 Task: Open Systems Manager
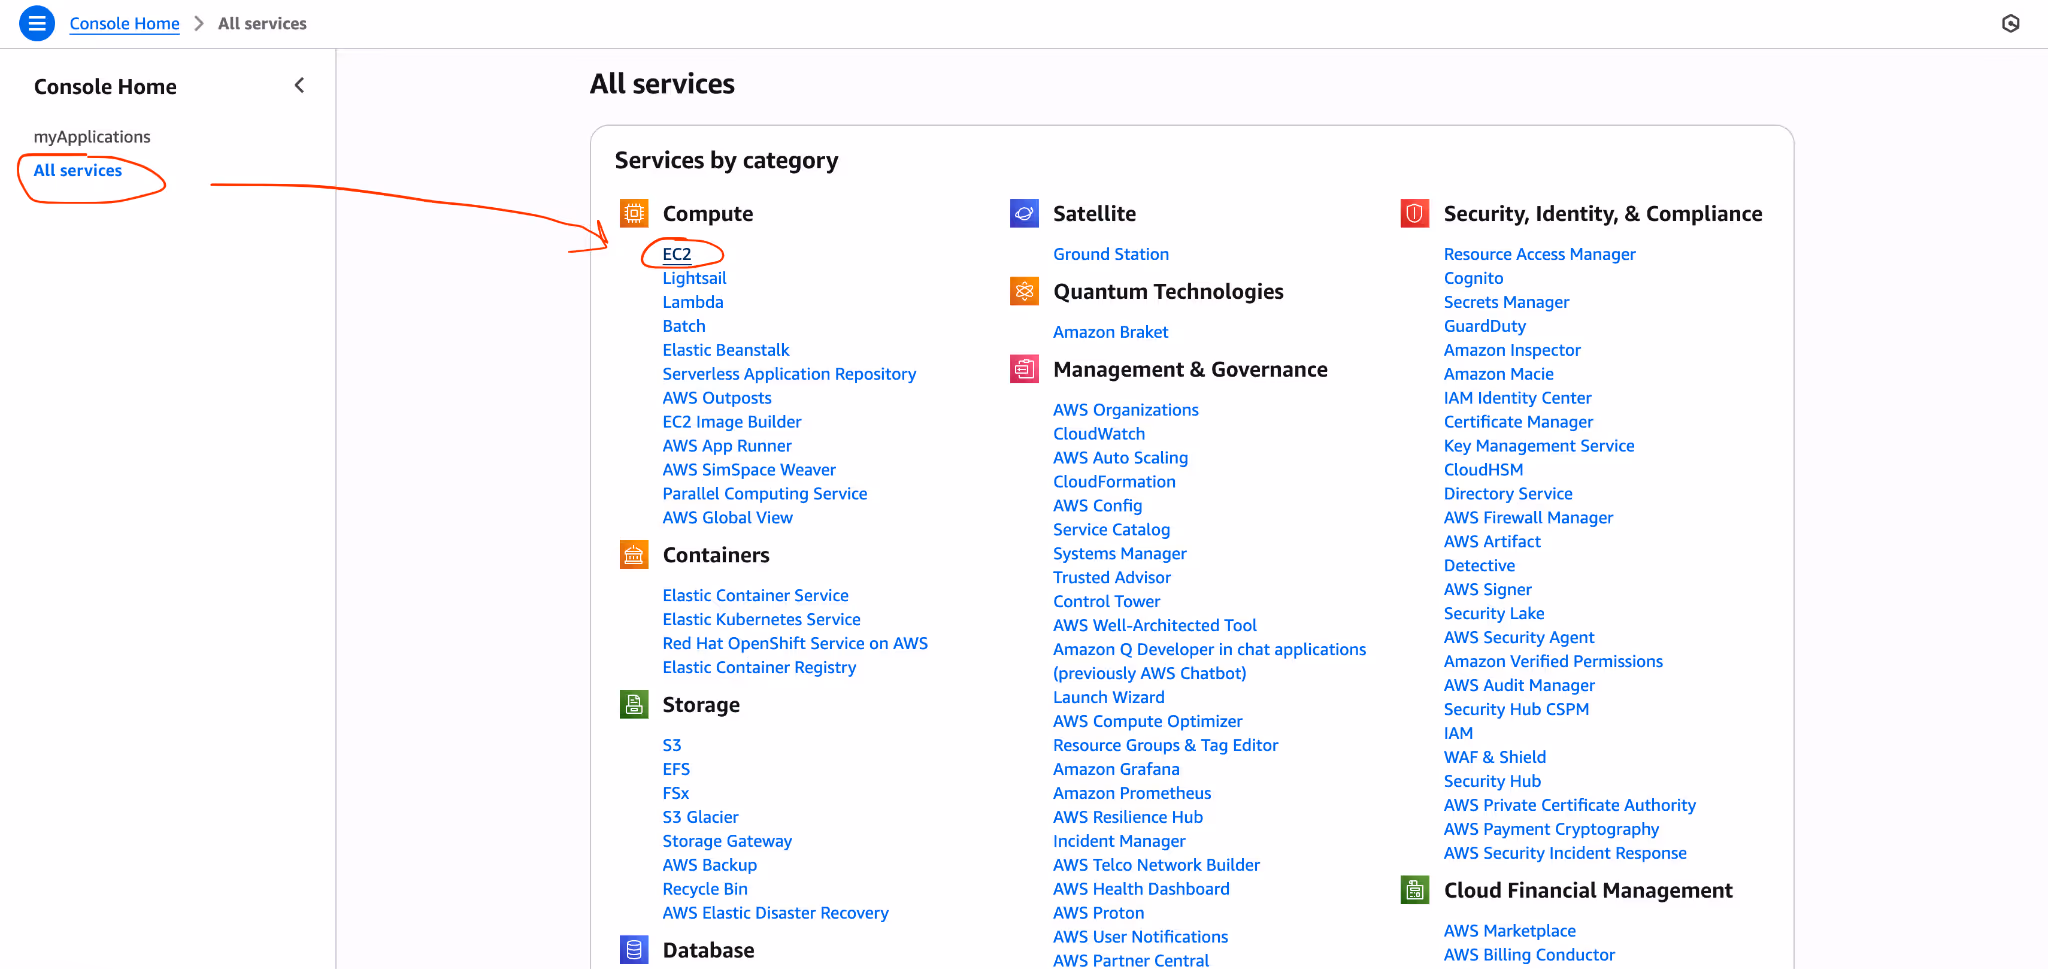1120,554
